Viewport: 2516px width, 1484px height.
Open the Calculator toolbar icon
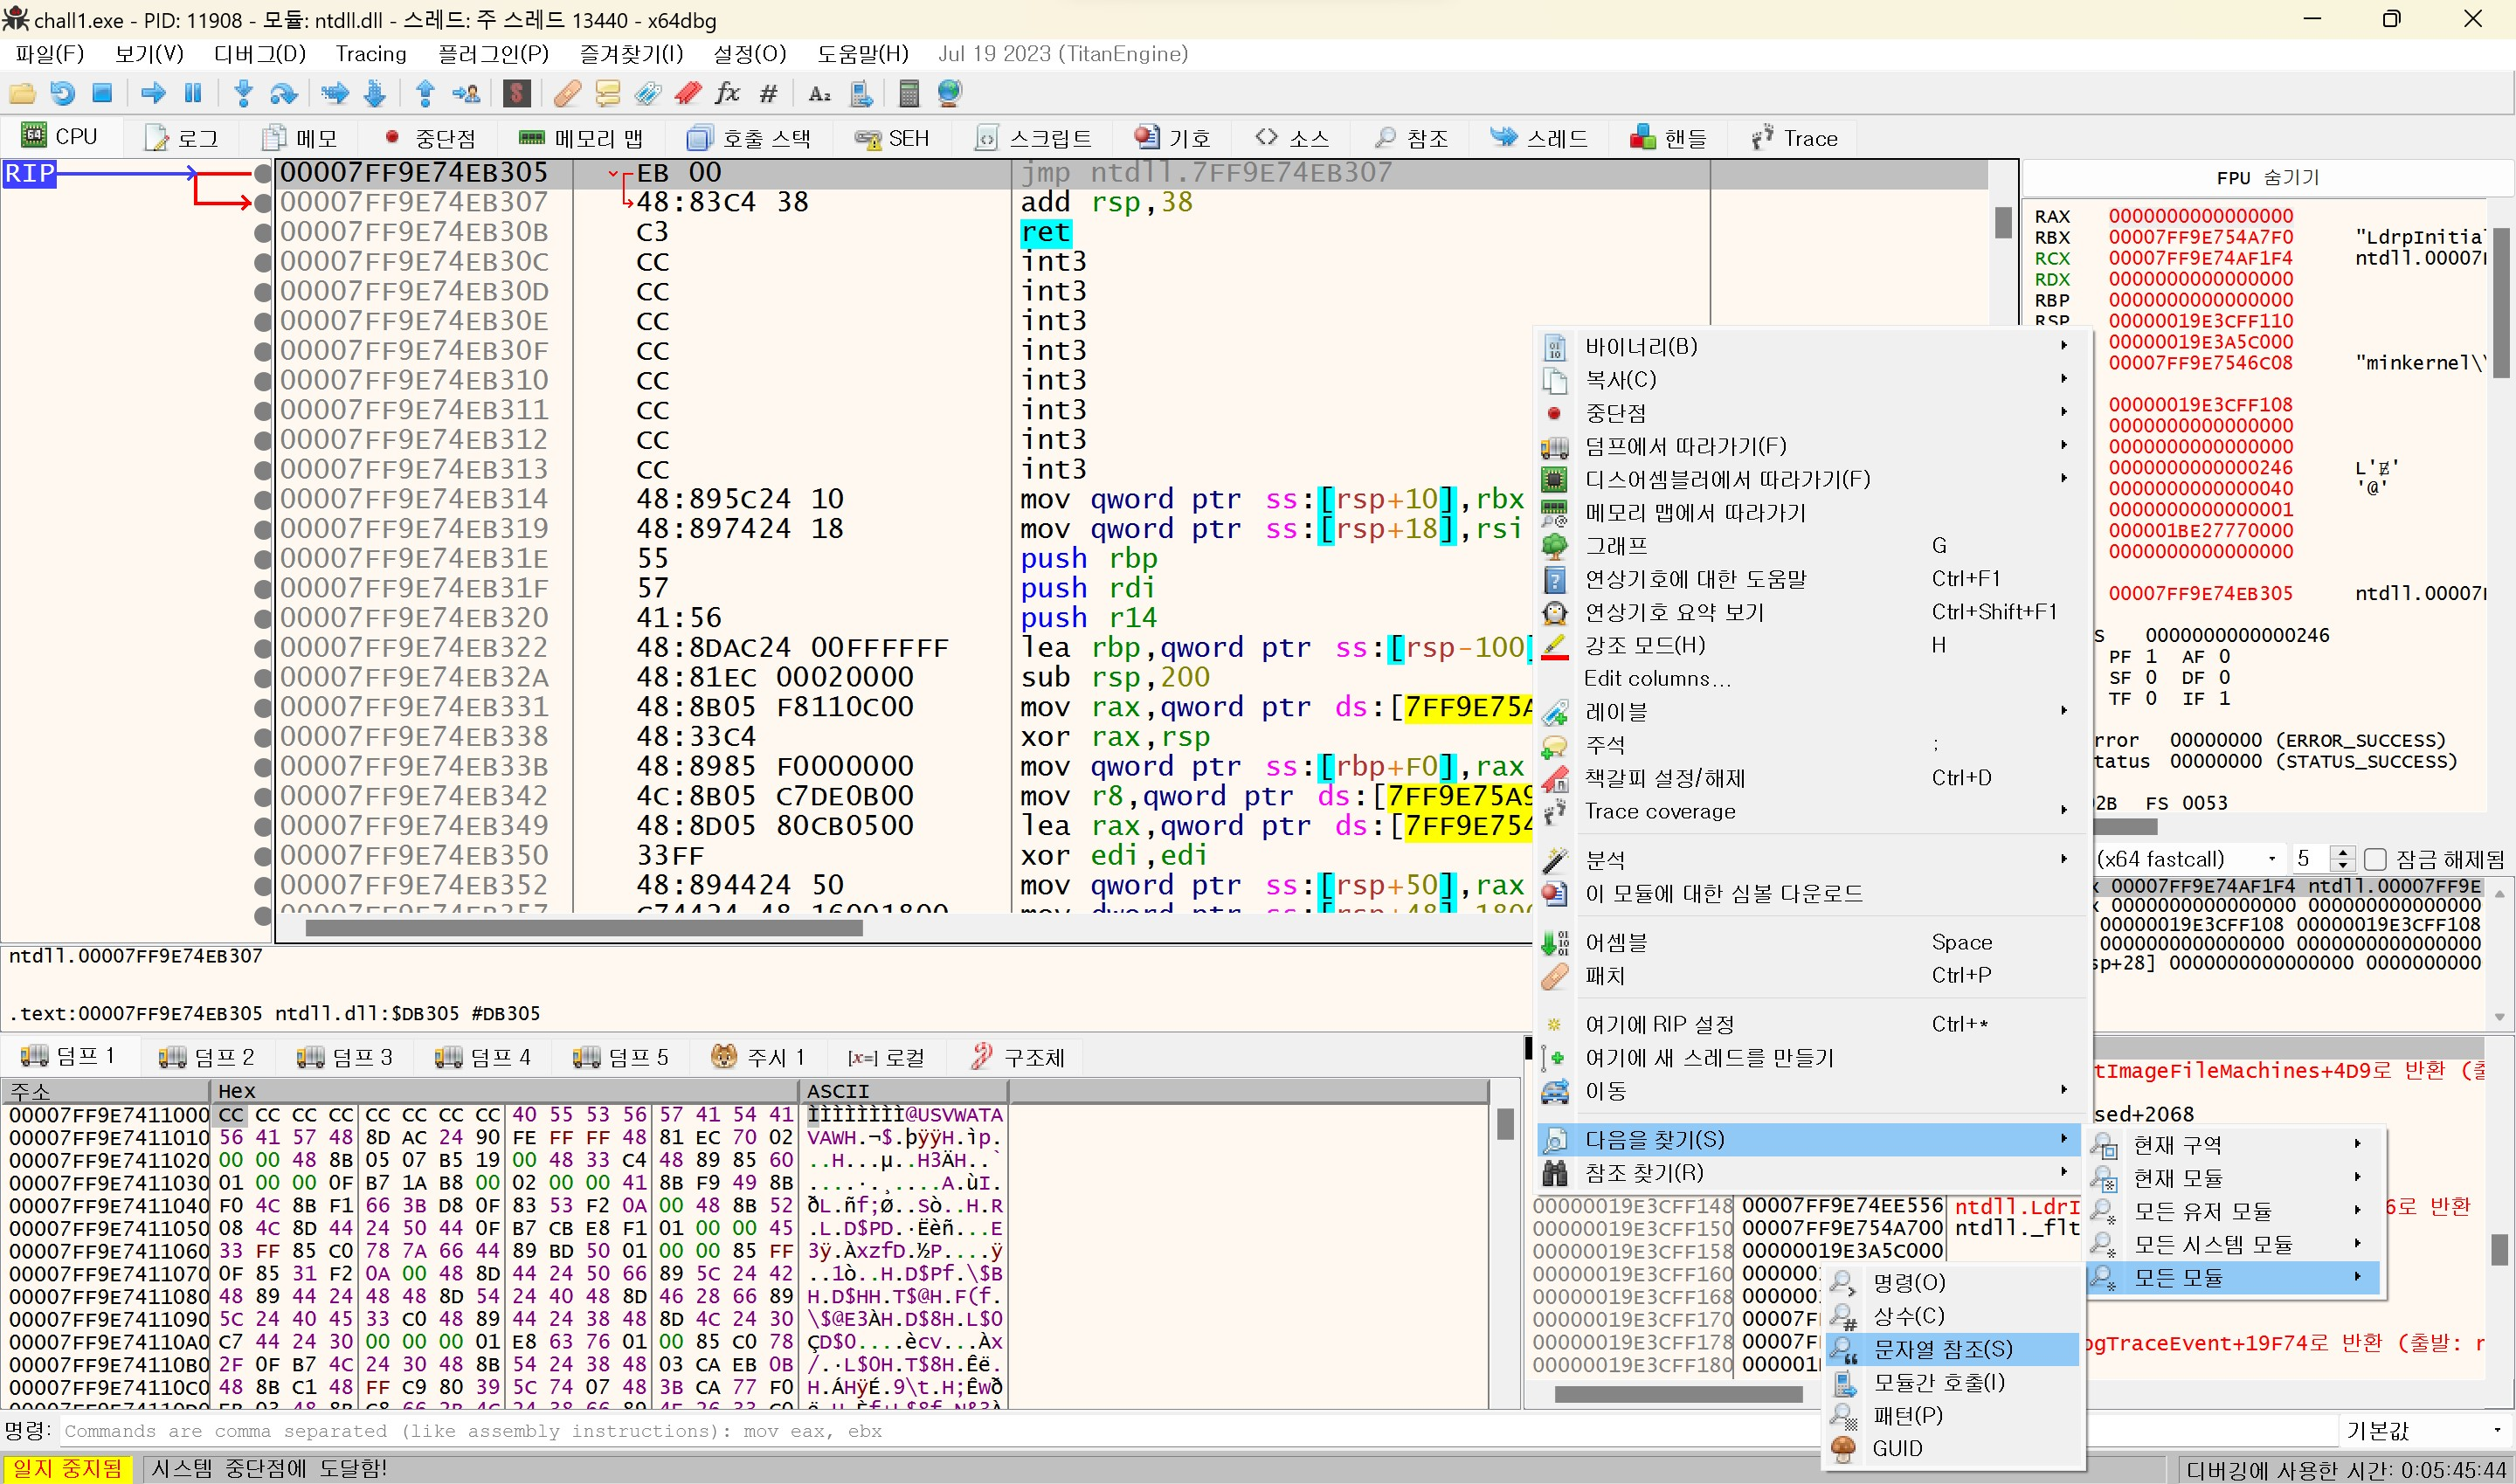tap(908, 93)
